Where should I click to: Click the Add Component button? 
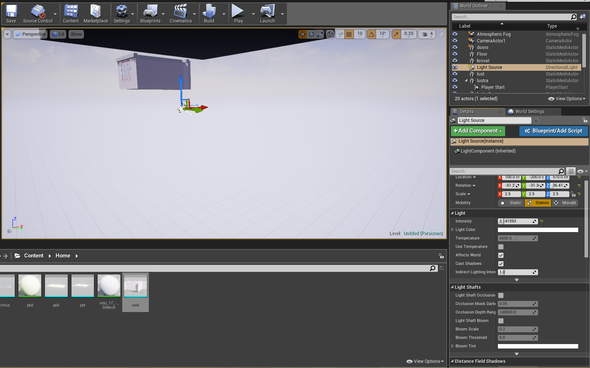tap(478, 131)
